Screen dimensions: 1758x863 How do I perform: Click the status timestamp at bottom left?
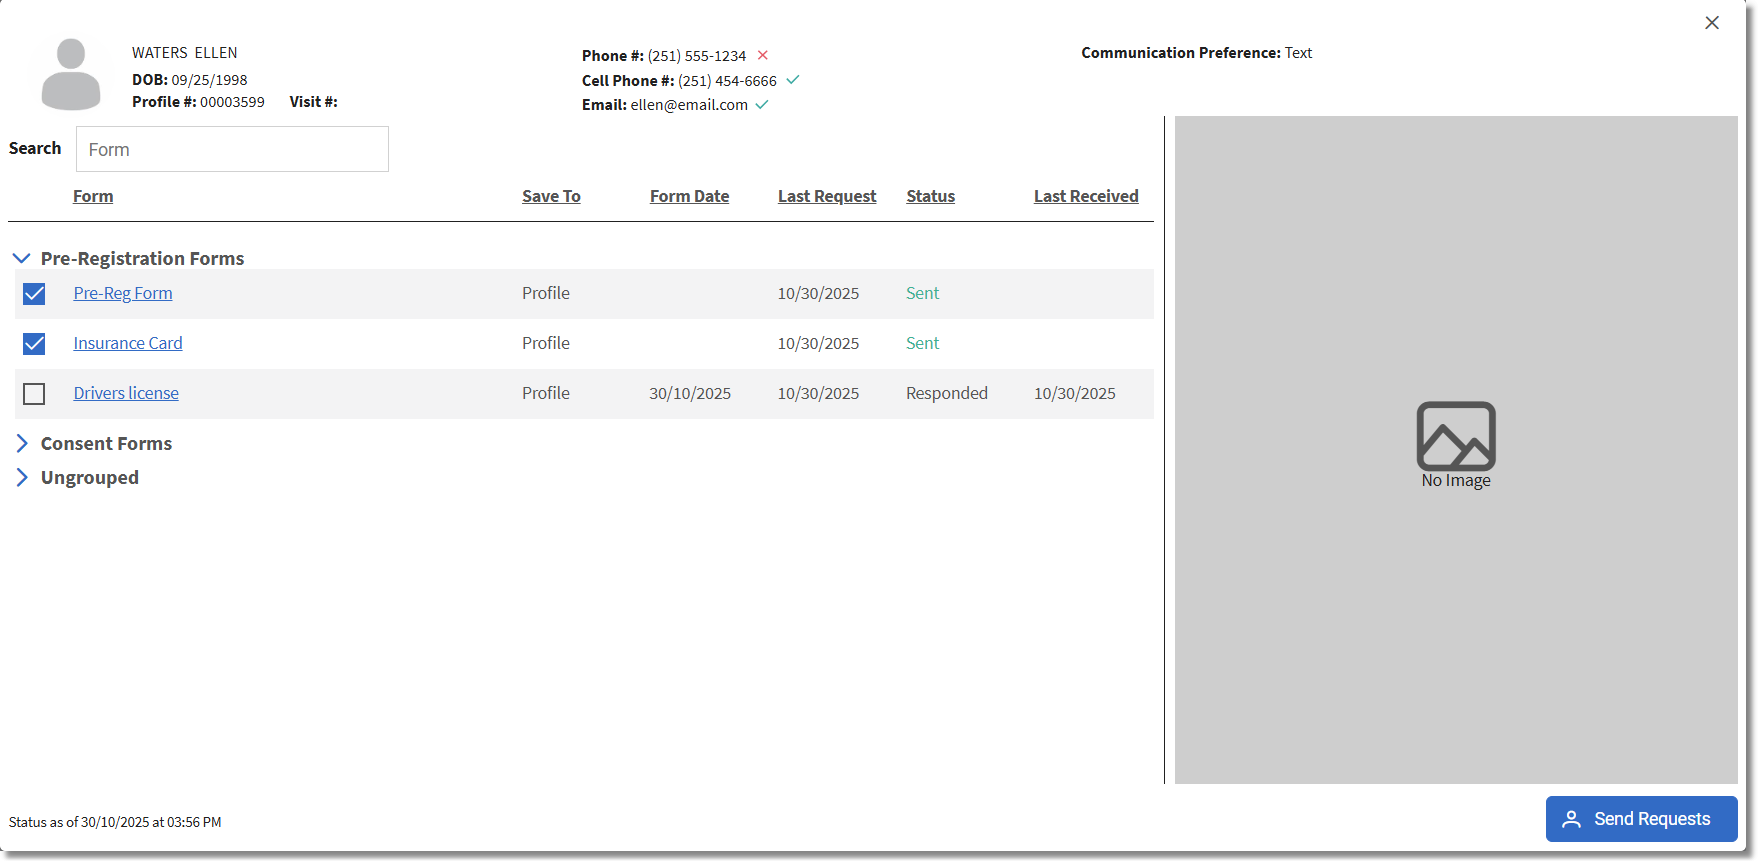point(115,822)
